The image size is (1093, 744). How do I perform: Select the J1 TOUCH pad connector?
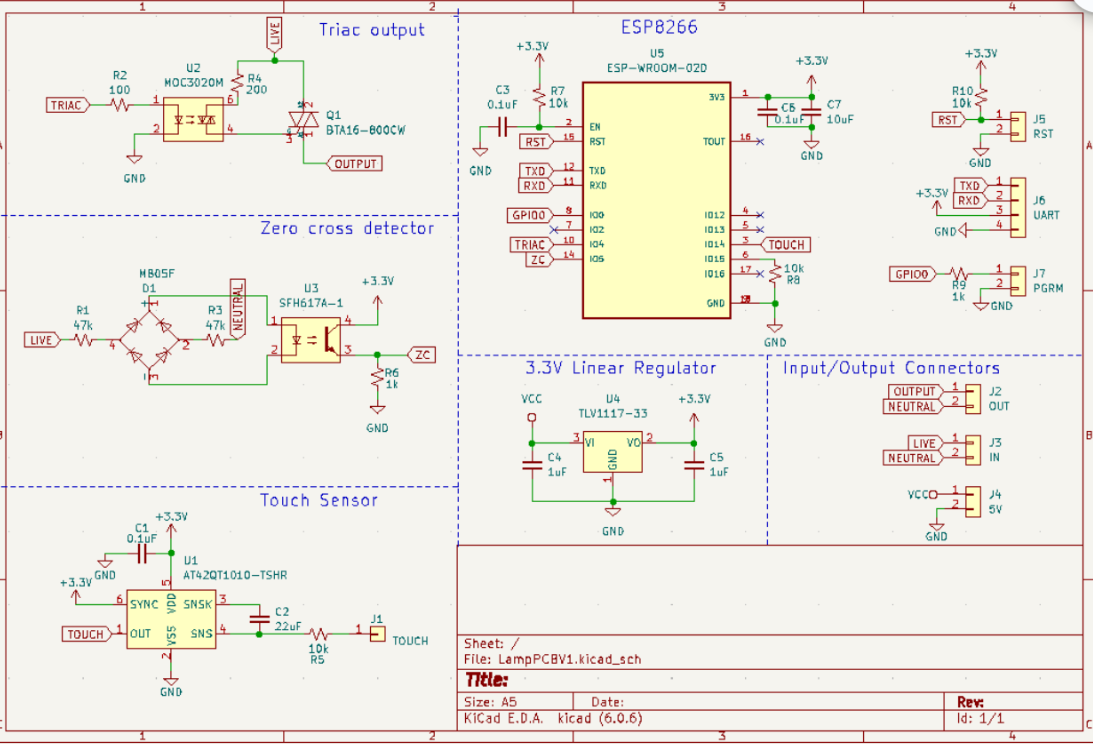pos(377,632)
